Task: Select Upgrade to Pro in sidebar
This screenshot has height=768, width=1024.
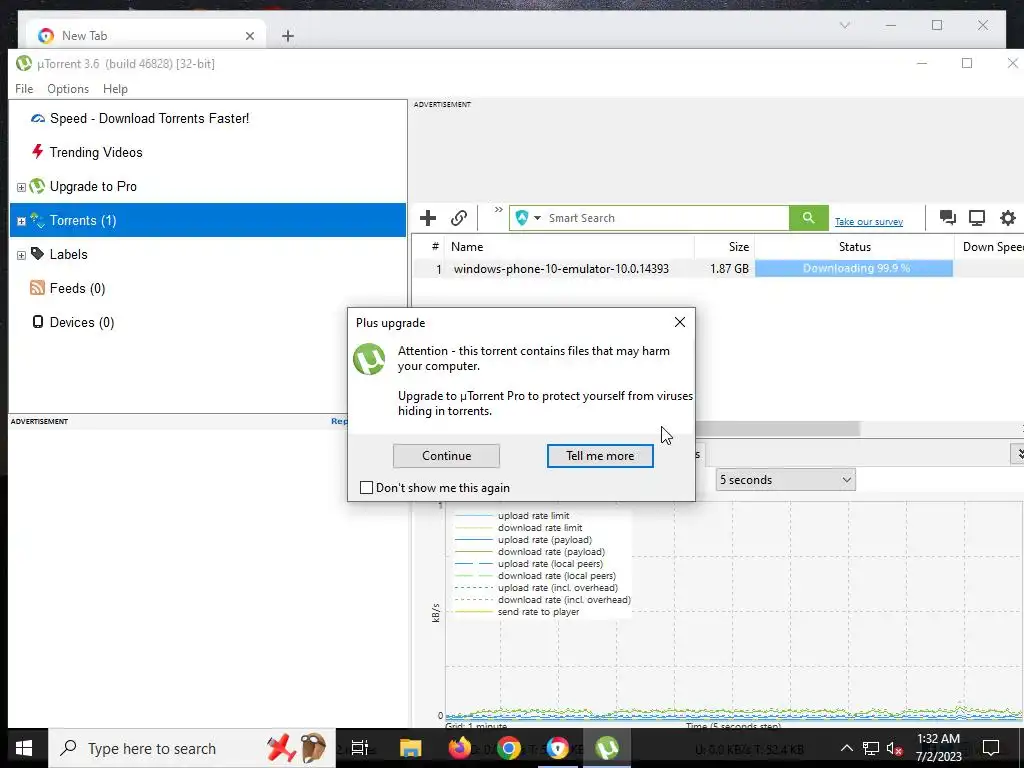Action: [x=93, y=186]
